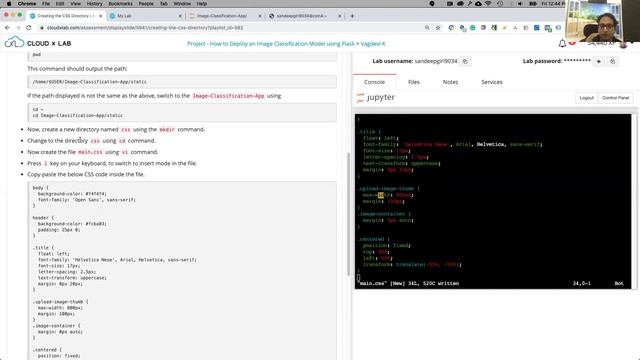Switch to the Services tab
This screenshot has height=360, width=640.
tap(492, 82)
